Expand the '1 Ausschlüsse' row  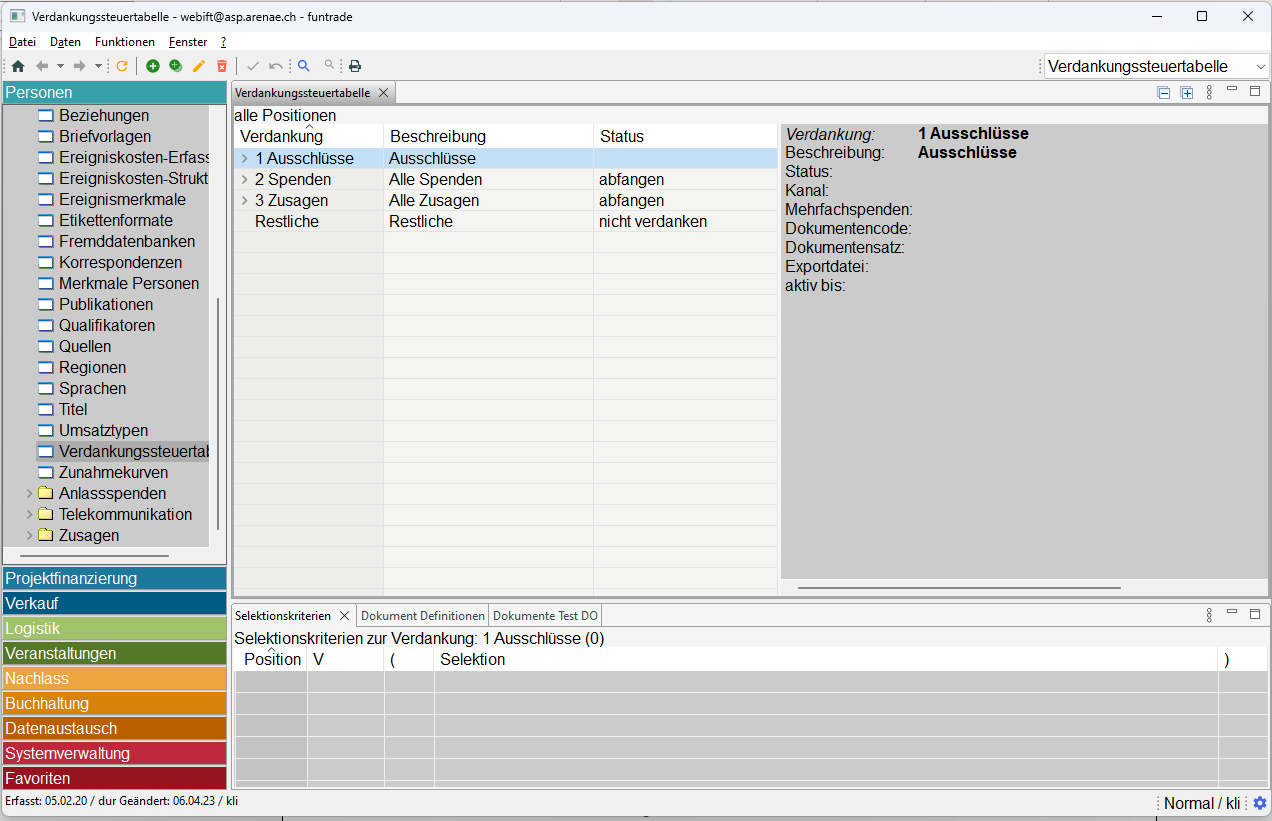coord(245,158)
